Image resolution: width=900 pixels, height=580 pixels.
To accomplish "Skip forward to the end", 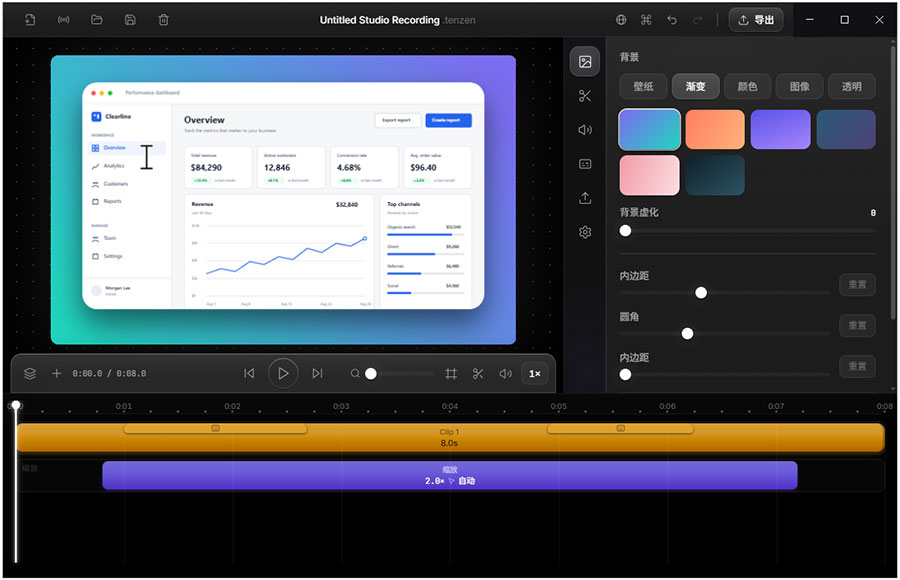I will click(317, 374).
